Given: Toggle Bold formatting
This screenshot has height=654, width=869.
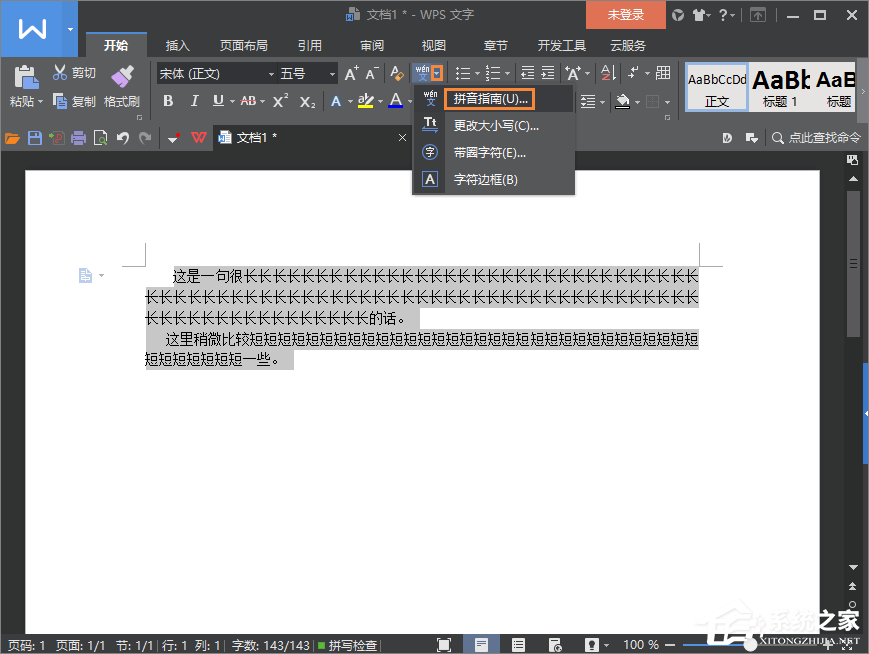Looking at the screenshot, I should pyautogui.click(x=168, y=101).
